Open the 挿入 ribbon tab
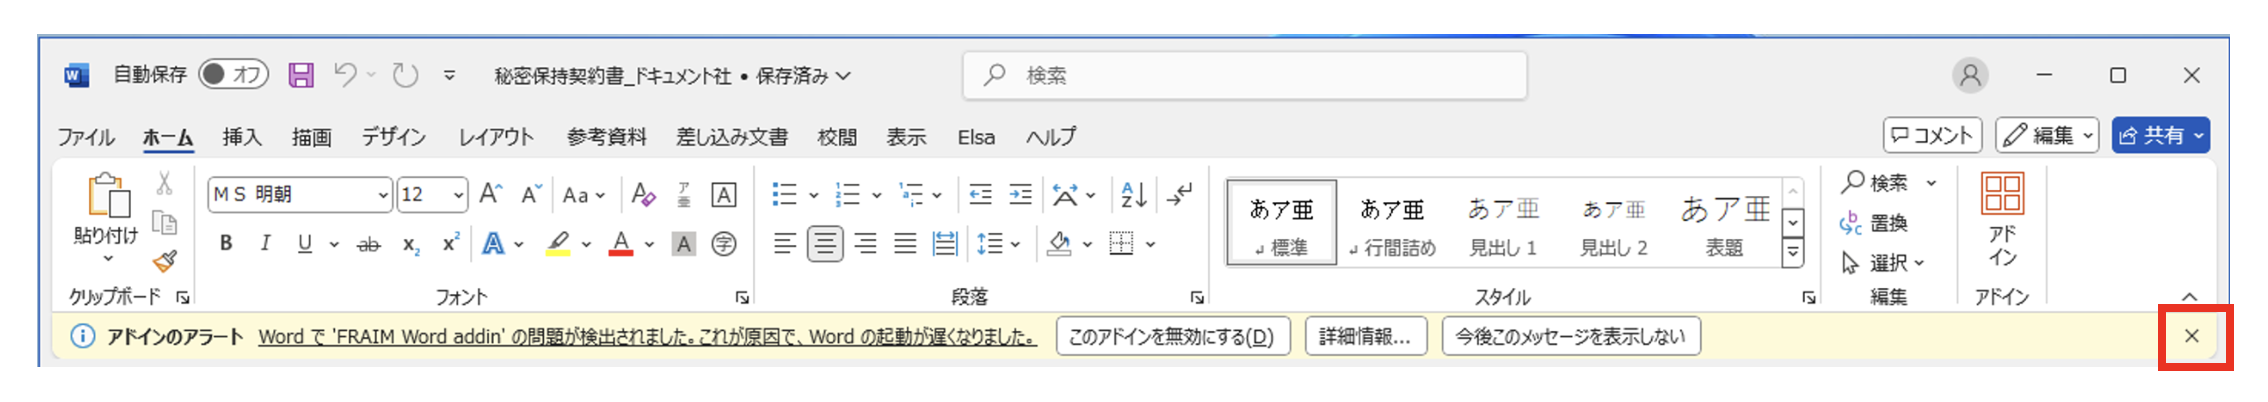The image size is (2268, 402). tap(241, 137)
